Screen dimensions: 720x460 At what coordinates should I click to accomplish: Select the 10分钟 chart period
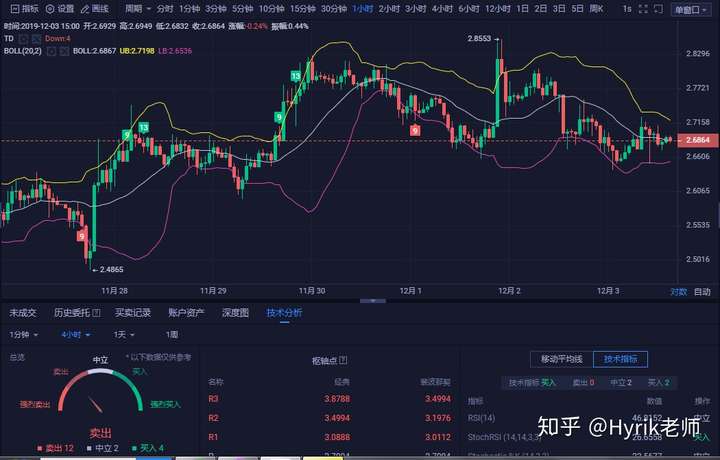point(271,9)
